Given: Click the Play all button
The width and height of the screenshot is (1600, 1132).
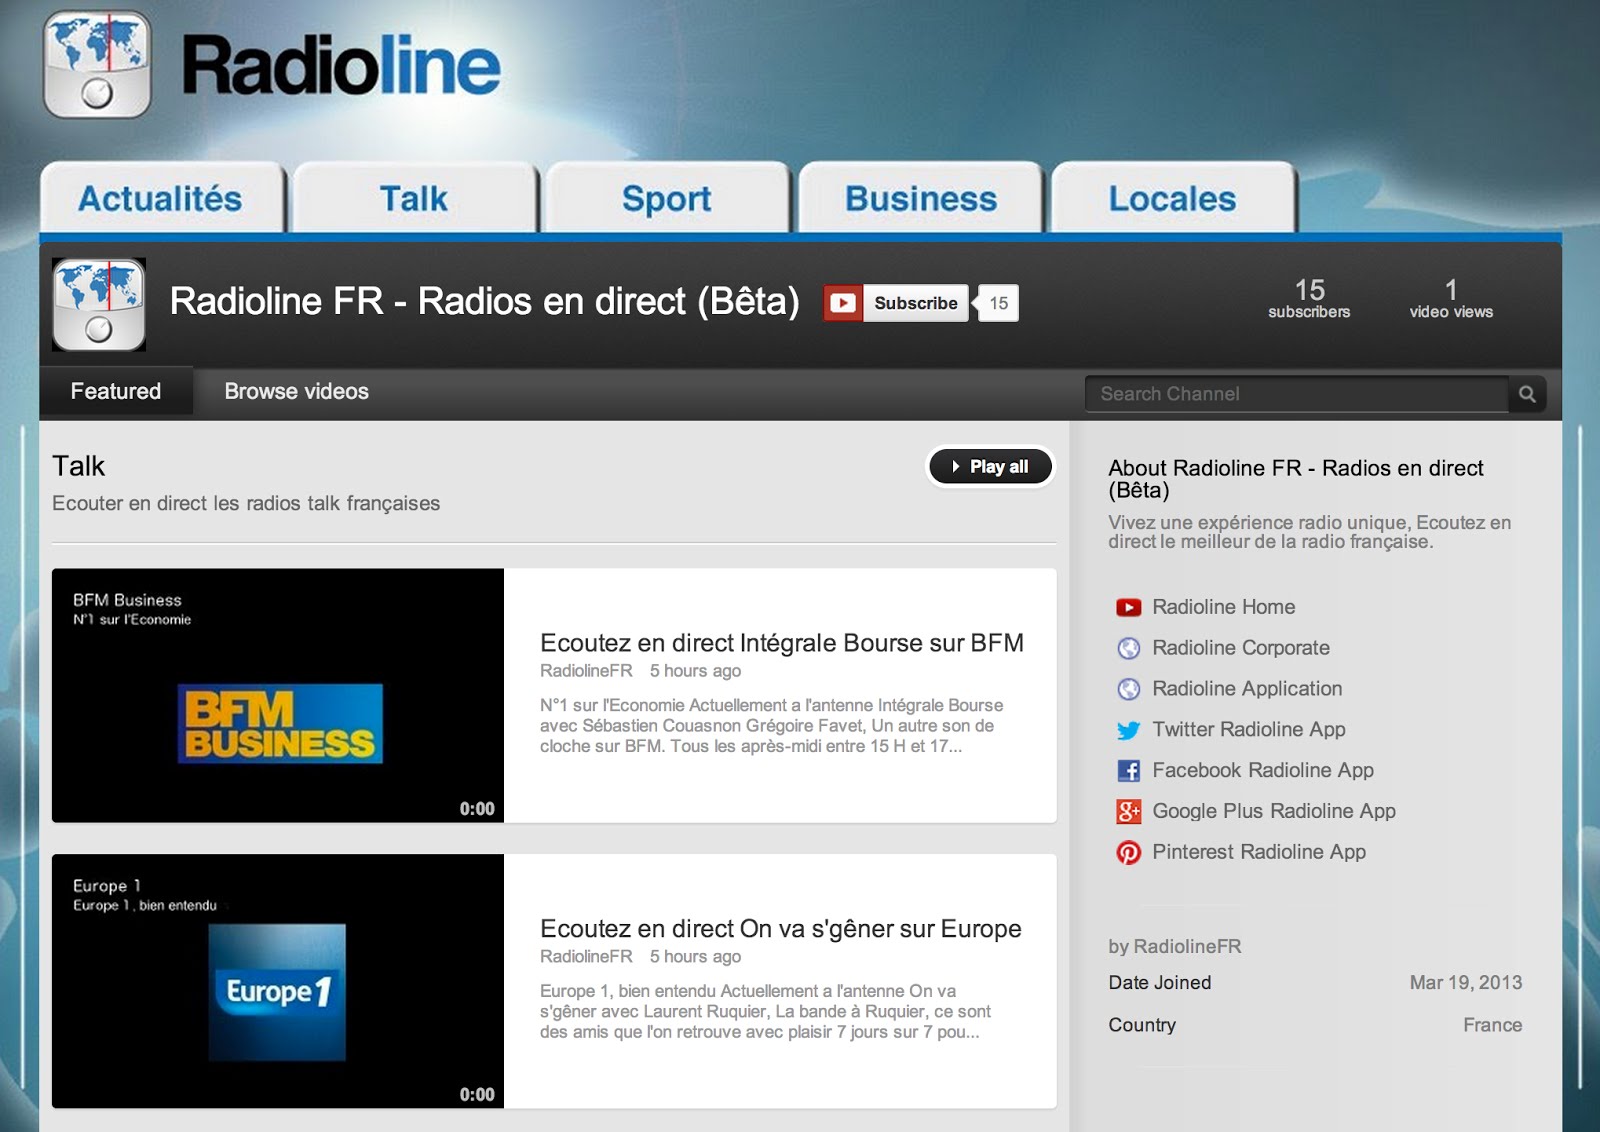Looking at the screenshot, I should pos(990,467).
